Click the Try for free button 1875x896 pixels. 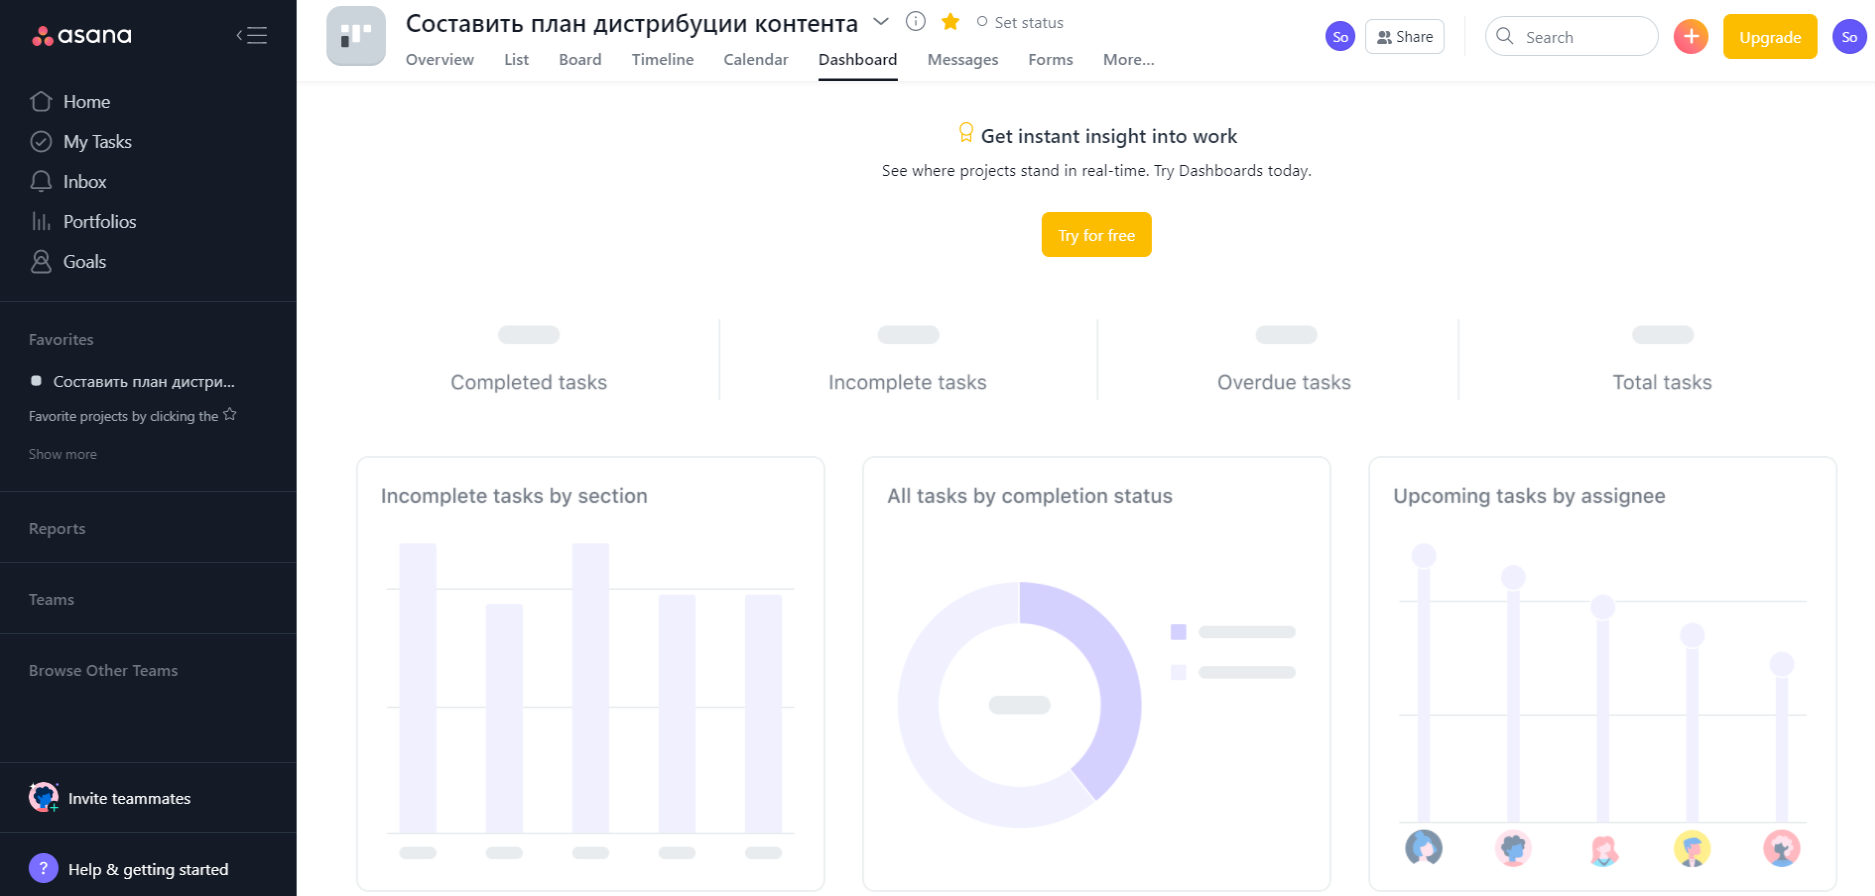[x=1096, y=235]
